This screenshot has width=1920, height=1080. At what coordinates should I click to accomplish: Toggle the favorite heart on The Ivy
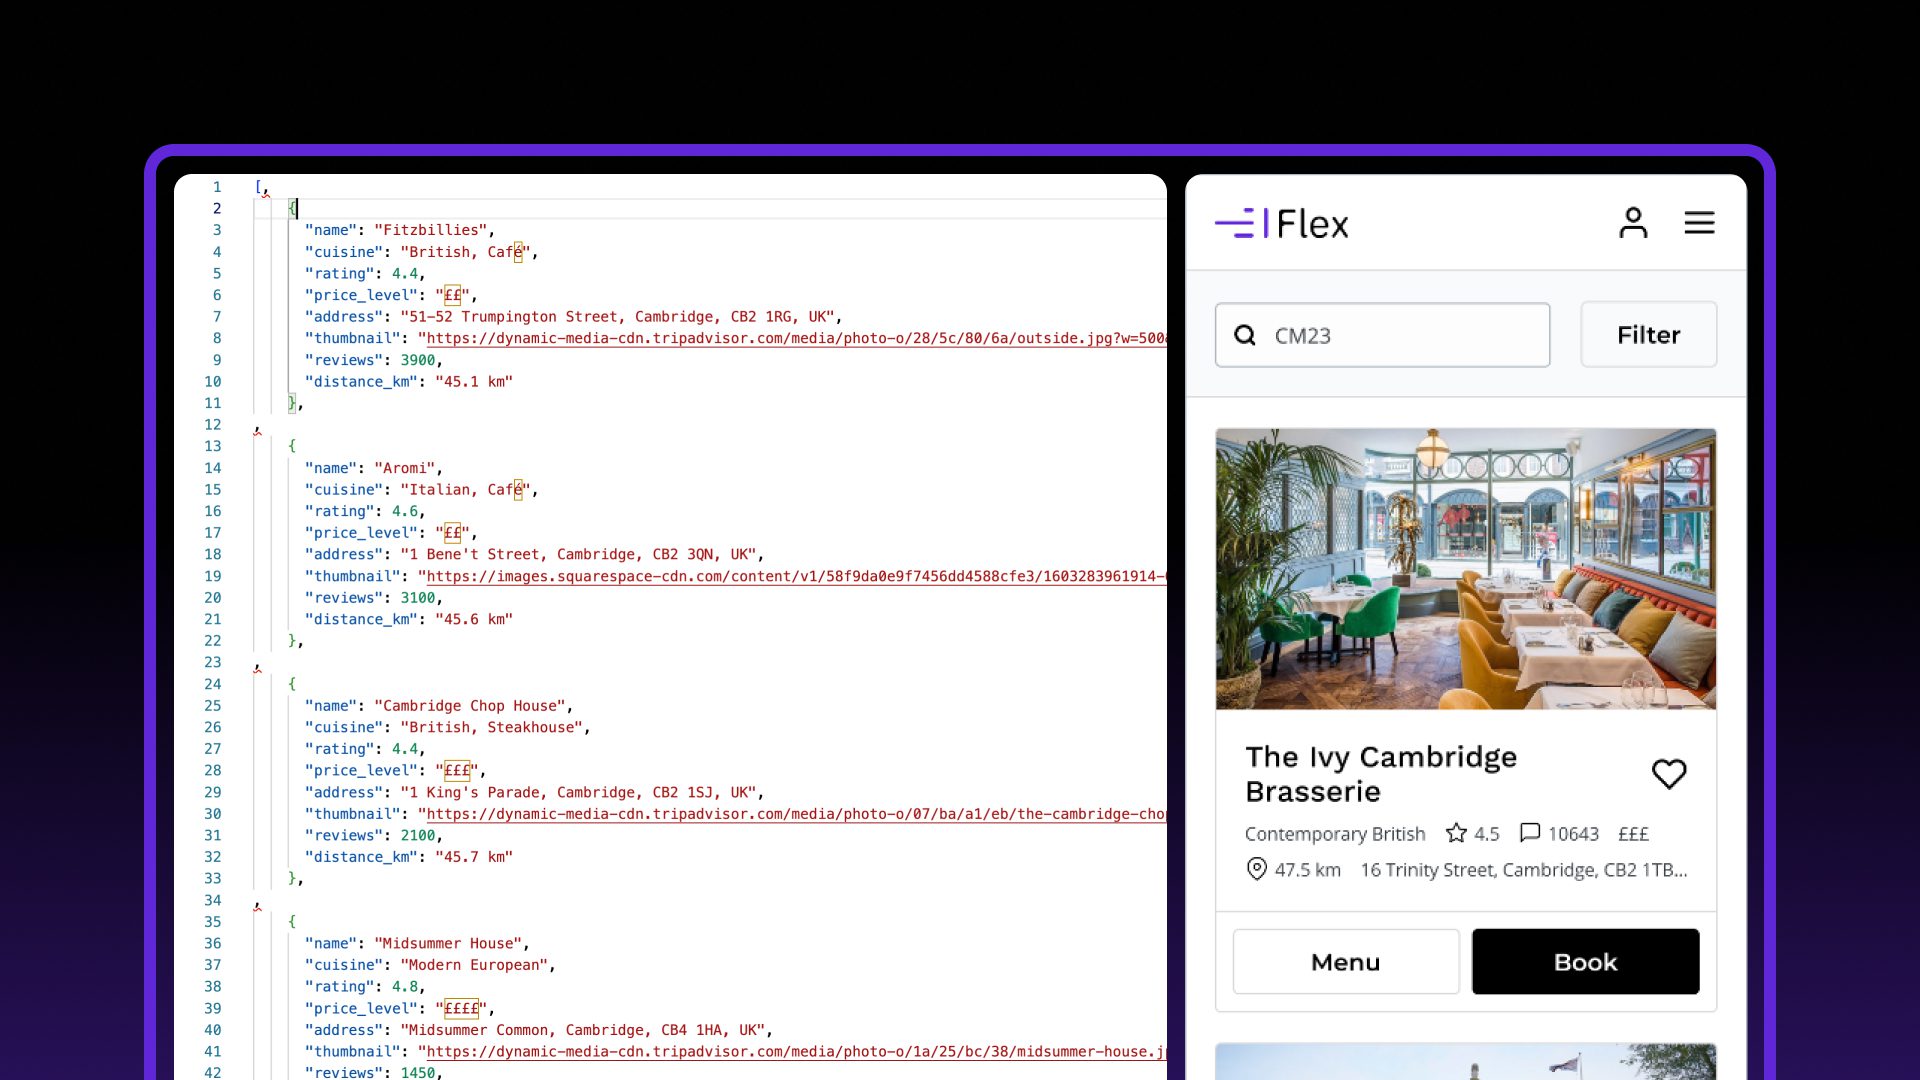(1668, 773)
